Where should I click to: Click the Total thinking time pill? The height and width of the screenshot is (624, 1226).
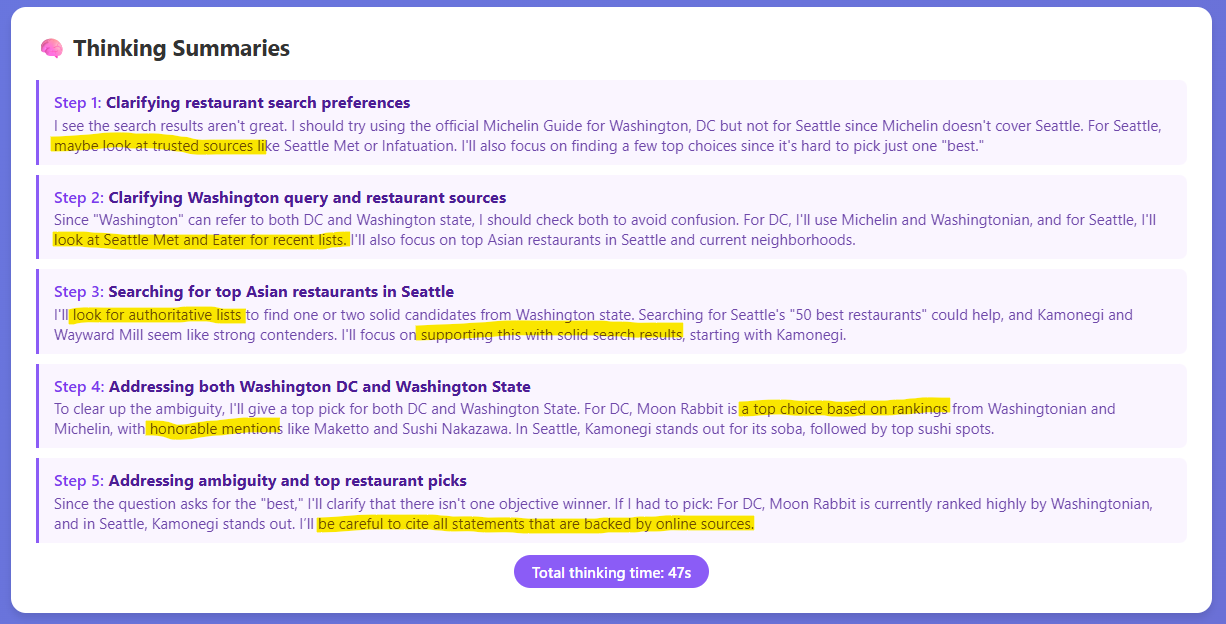tap(611, 572)
